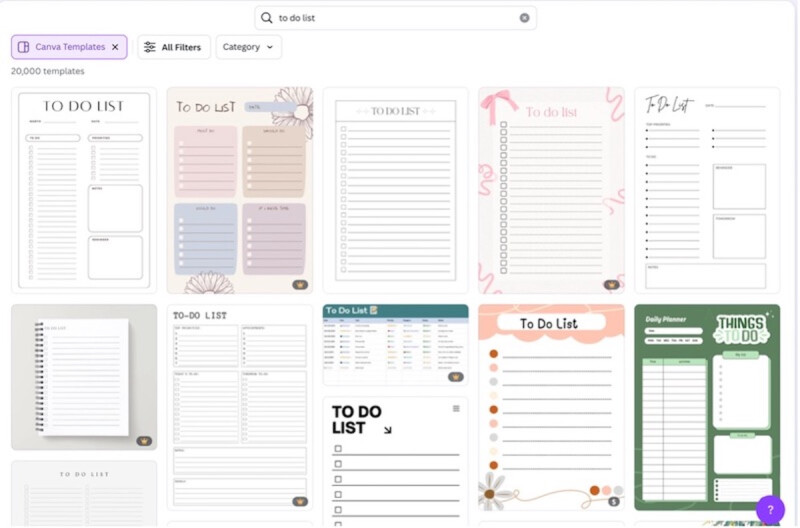800x528 pixels.
Task: Expand the Category dropdown
Action: click(x=248, y=47)
